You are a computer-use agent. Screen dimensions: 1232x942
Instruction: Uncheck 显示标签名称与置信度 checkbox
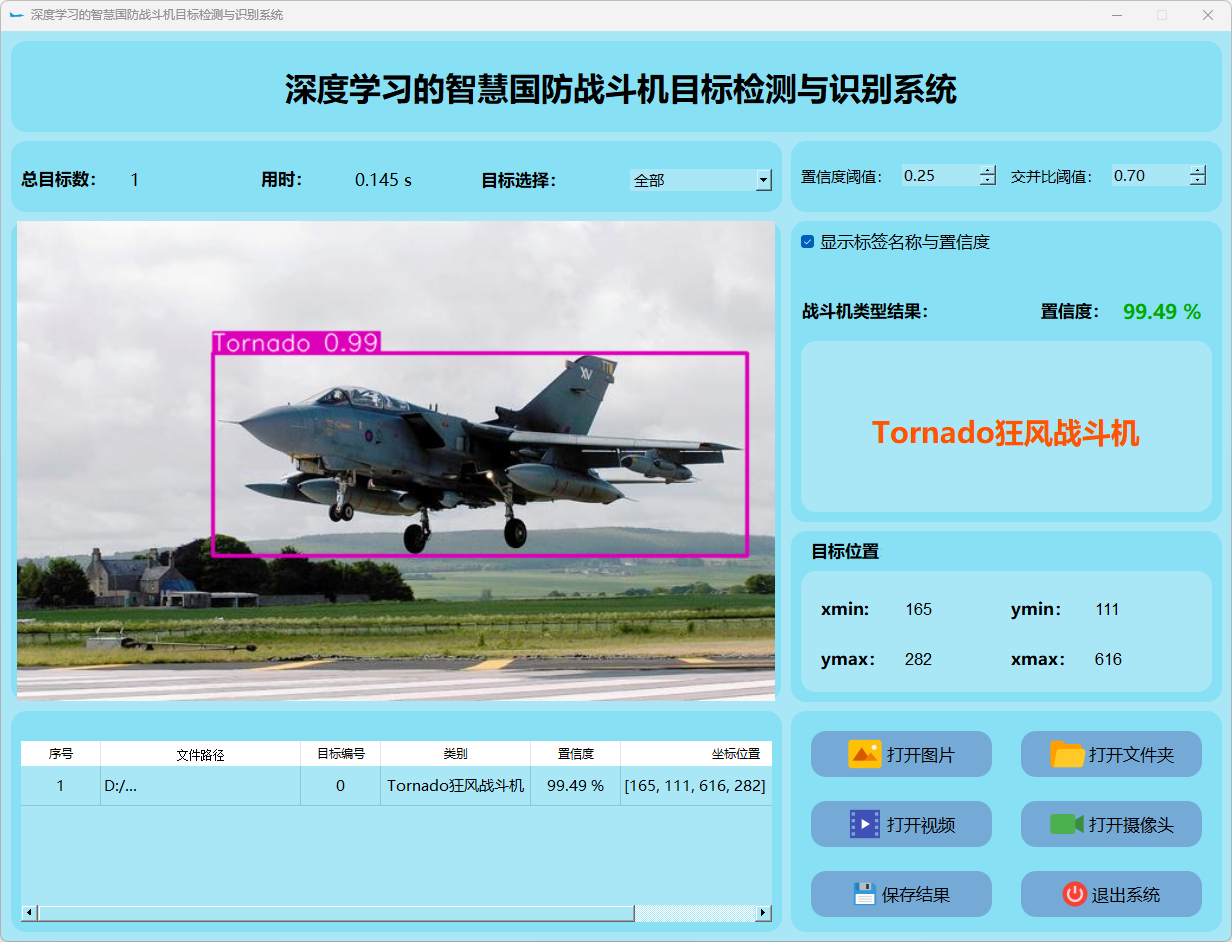(x=808, y=242)
